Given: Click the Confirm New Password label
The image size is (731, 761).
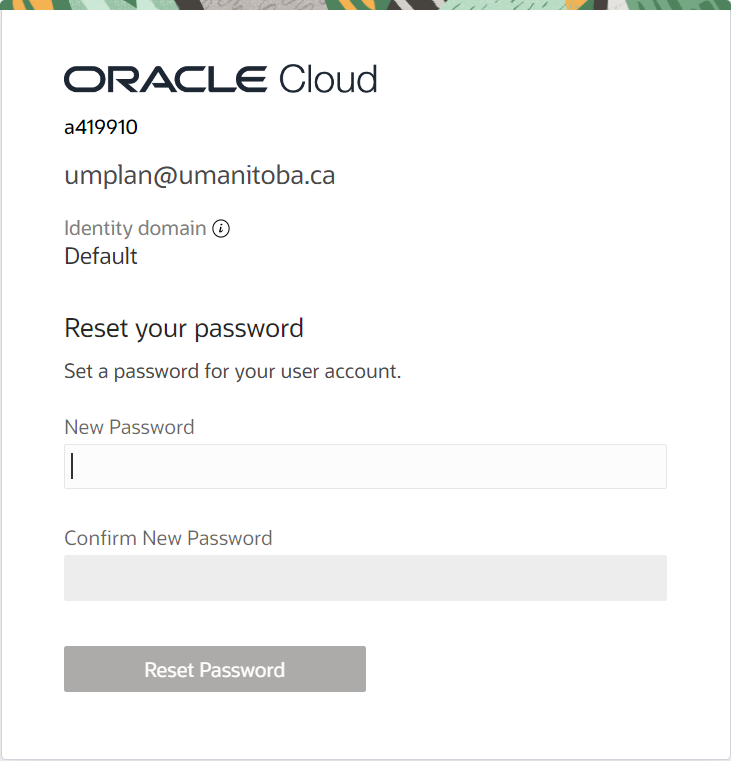Looking at the screenshot, I should tap(168, 538).
